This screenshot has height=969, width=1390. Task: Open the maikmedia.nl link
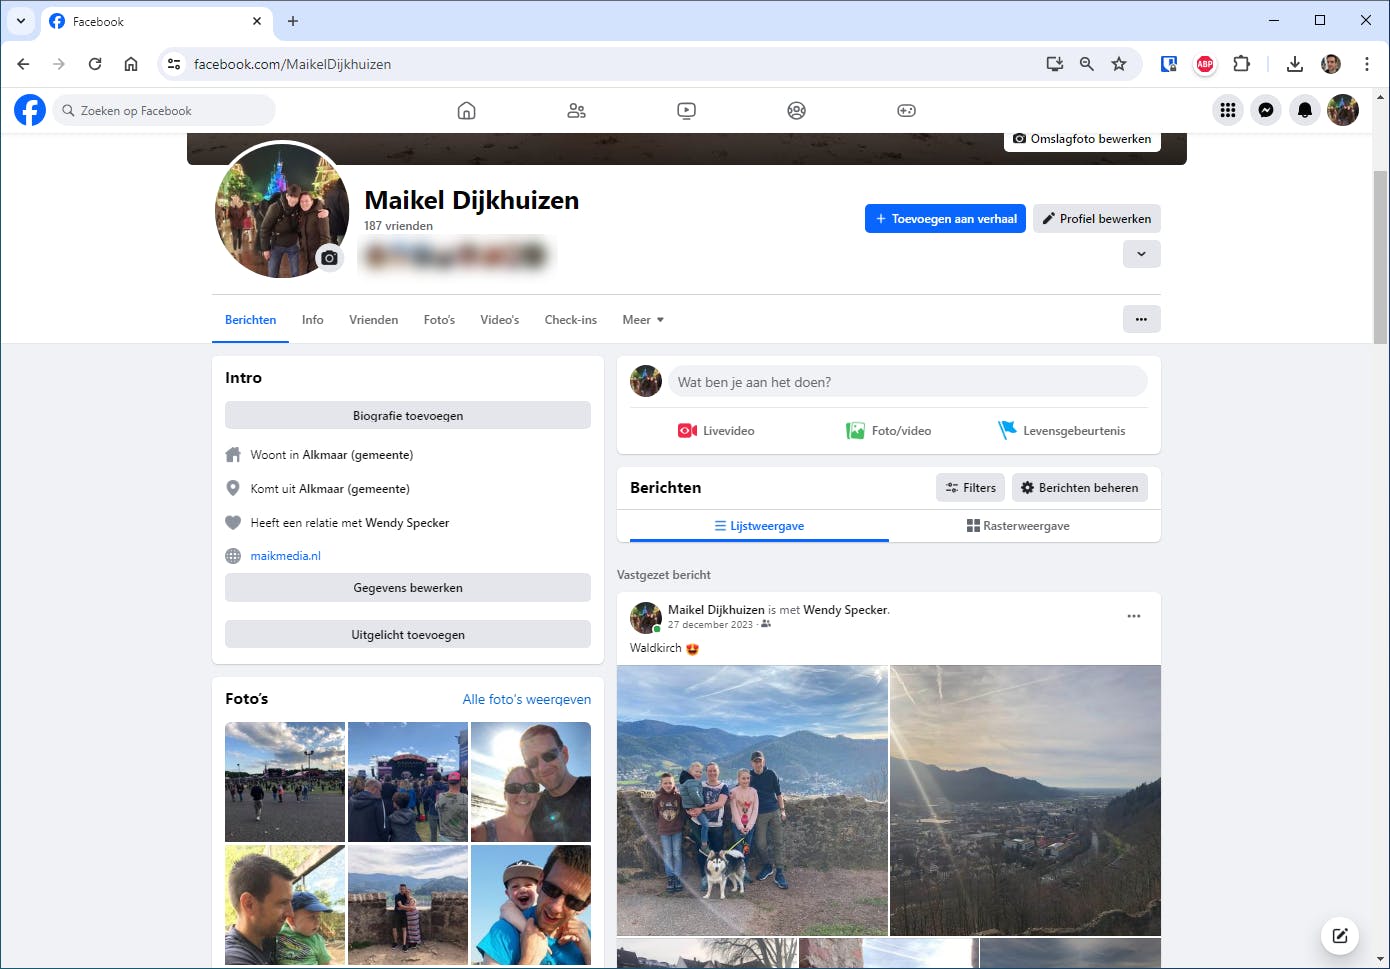[285, 556]
